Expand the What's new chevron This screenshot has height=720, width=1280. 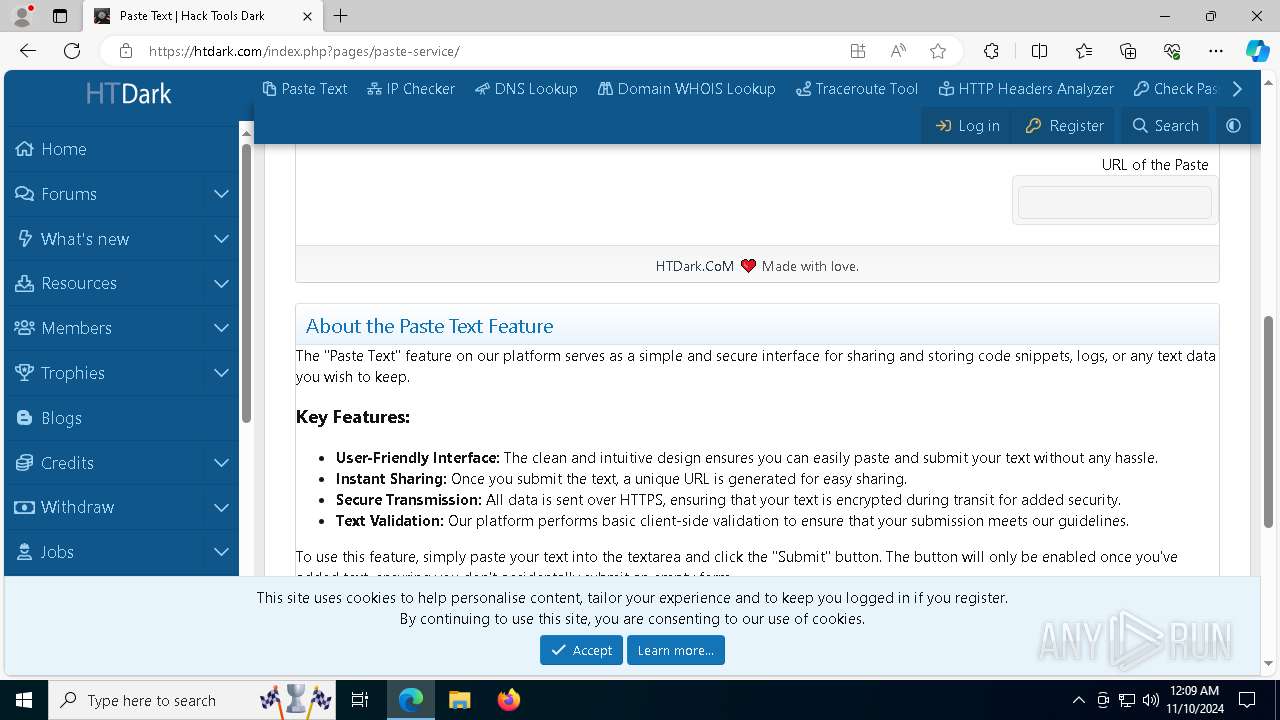coord(221,239)
